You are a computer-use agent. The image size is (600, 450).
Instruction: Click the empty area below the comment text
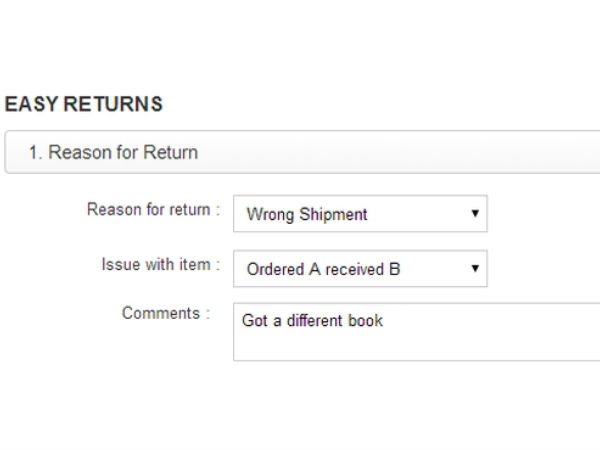pos(400,346)
